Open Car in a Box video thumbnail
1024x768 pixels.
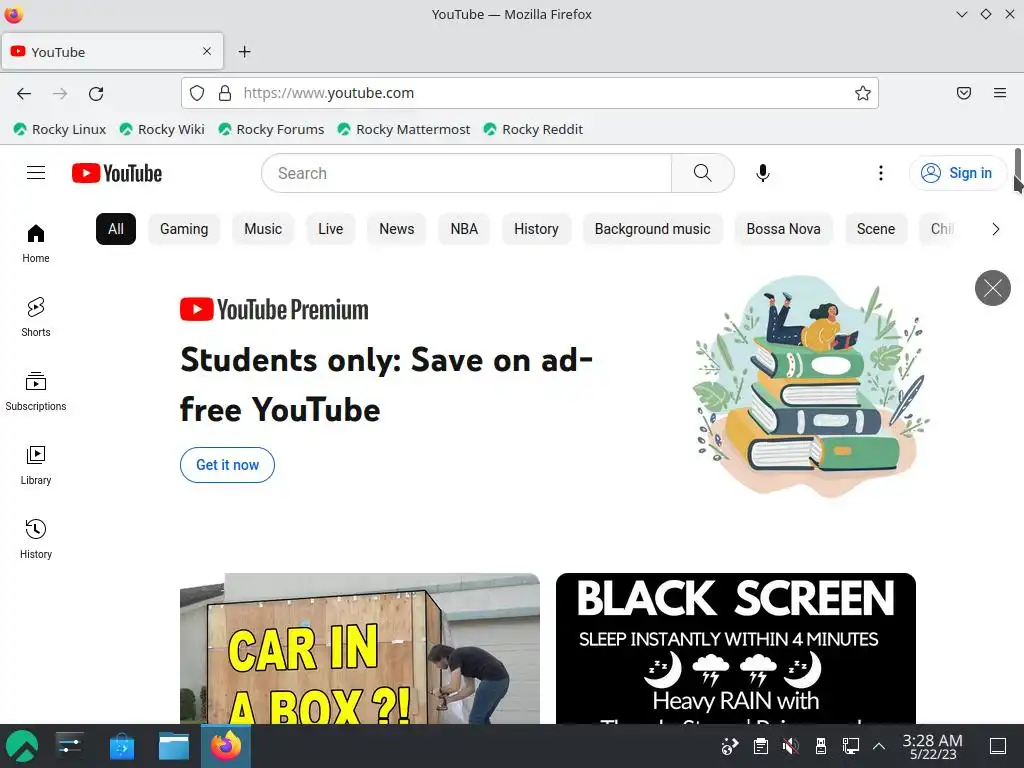[x=360, y=648]
